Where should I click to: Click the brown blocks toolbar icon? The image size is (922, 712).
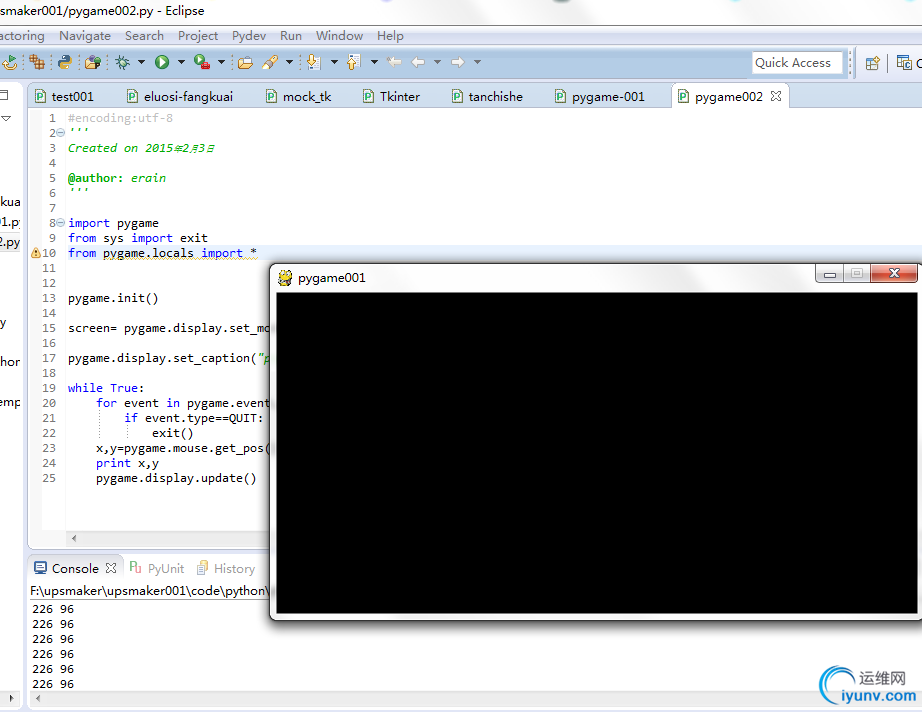pos(36,62)
